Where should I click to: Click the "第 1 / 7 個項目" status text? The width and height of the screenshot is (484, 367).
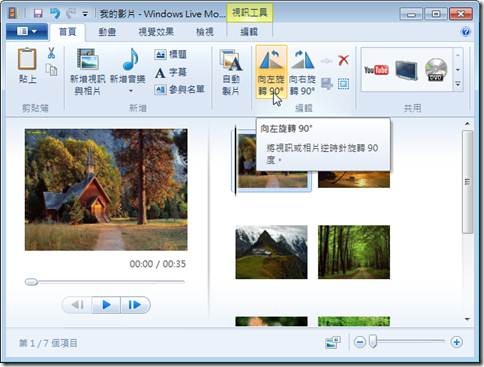coord(48,343)
